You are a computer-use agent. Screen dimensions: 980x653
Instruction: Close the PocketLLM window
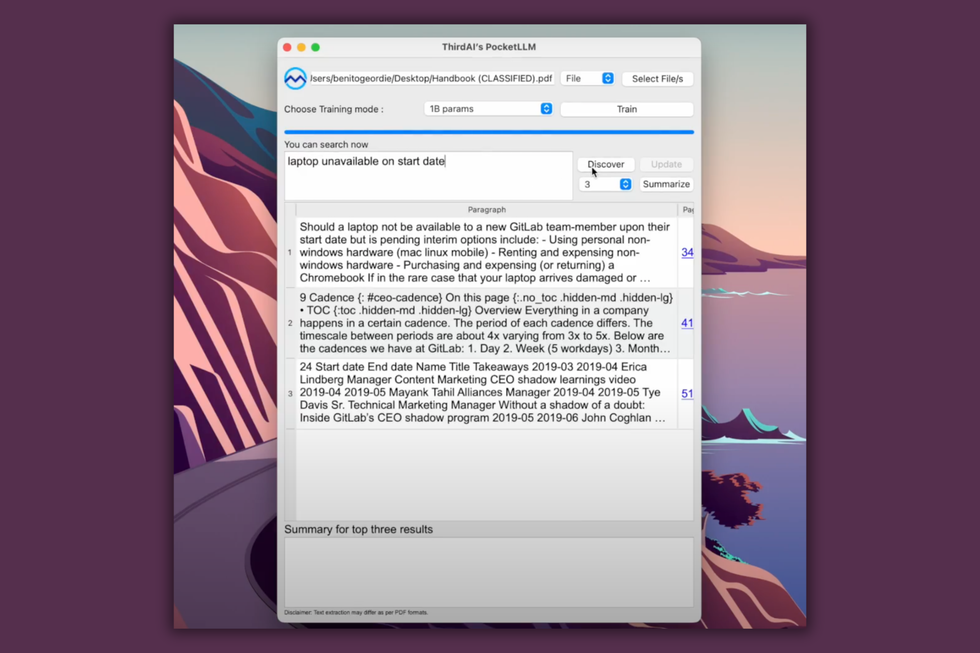pyautogui.click(x=287, y=47)
